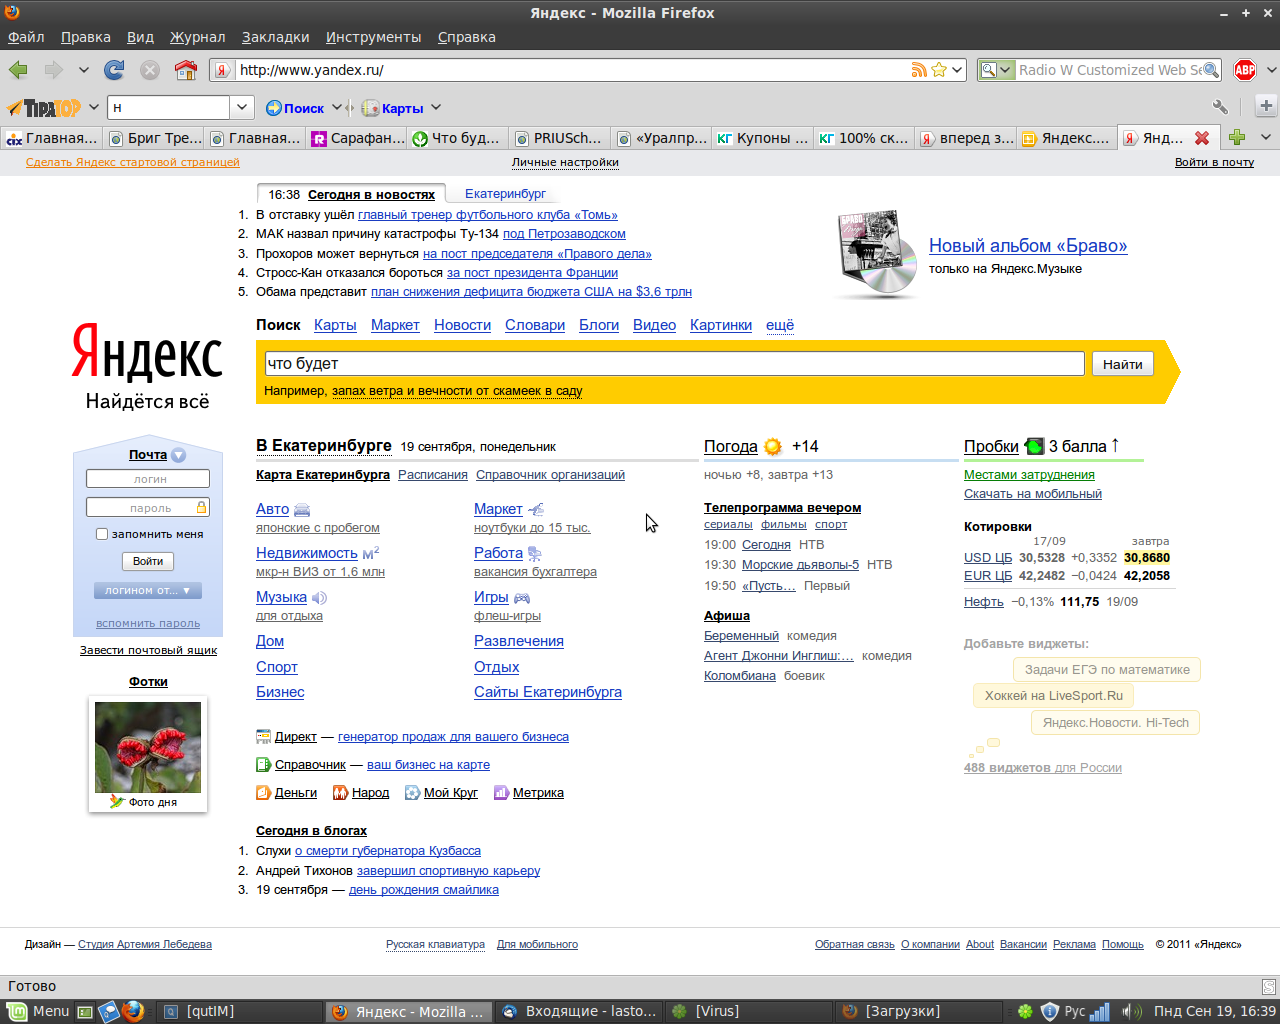Toggle the 'запомнить меня' checkbox

point(101,534)
